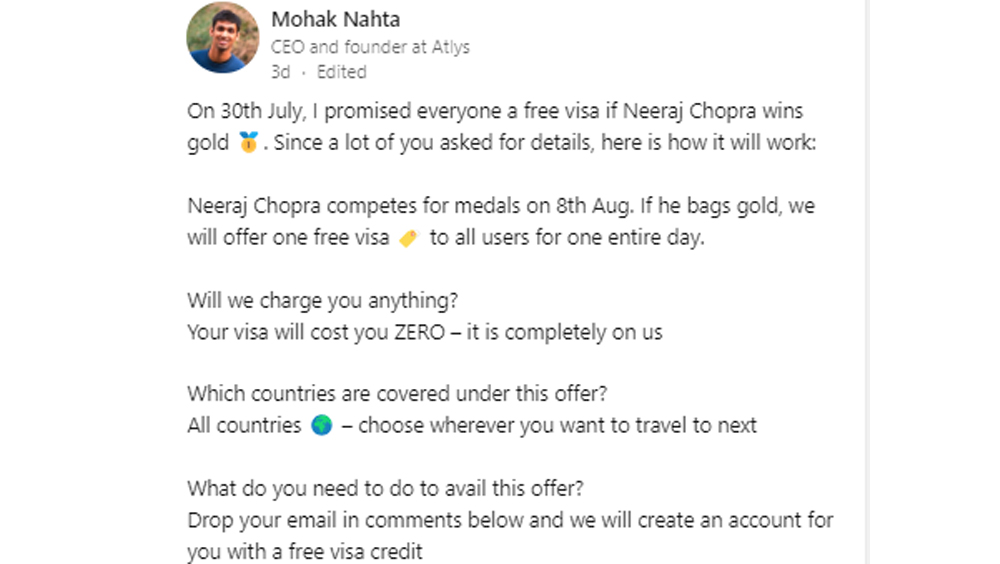Viewport: 1000px width, 564px height.
Task: Click the '3d' post timestamp
Action: coord(280,72)
